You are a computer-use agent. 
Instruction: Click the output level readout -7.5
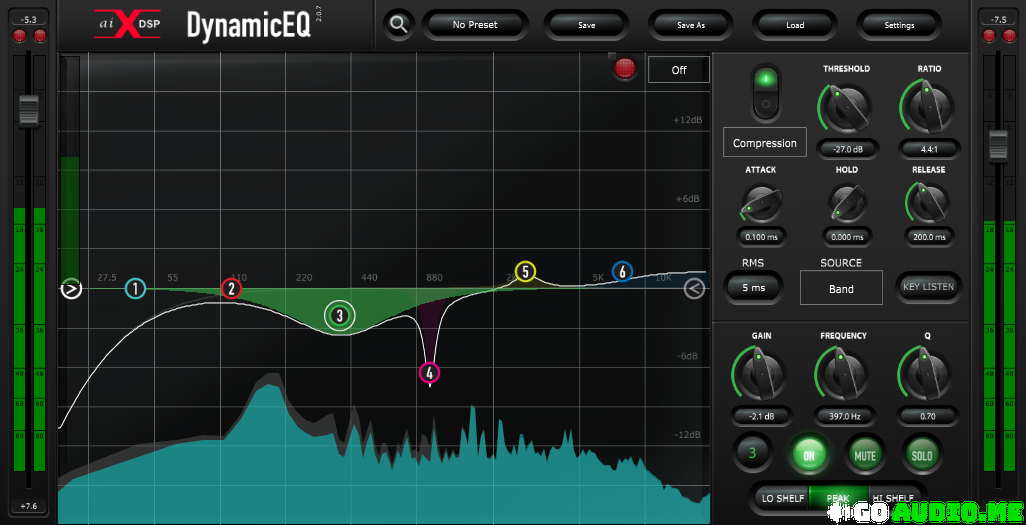[999, 18]
